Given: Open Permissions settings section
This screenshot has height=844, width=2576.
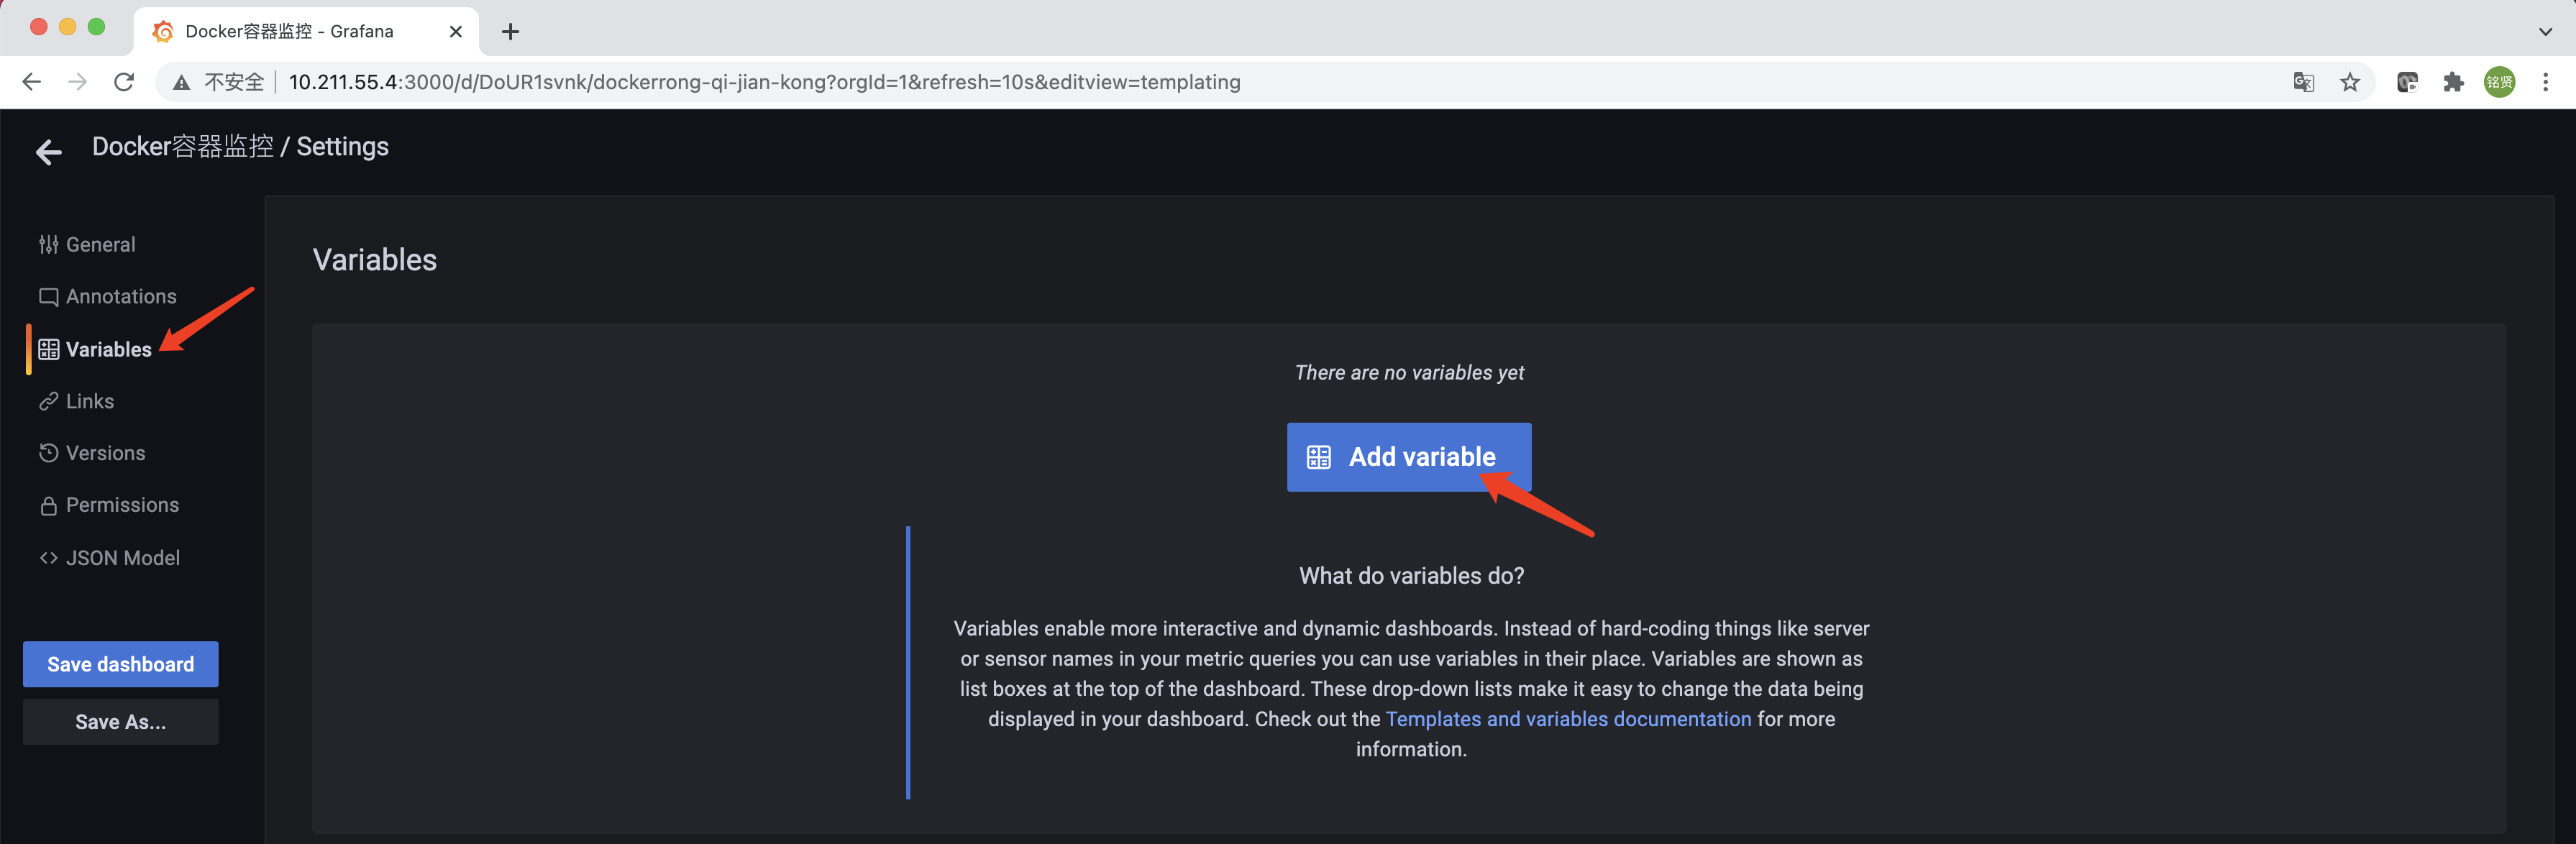Looking at the screenshot, I should [122, 505].
